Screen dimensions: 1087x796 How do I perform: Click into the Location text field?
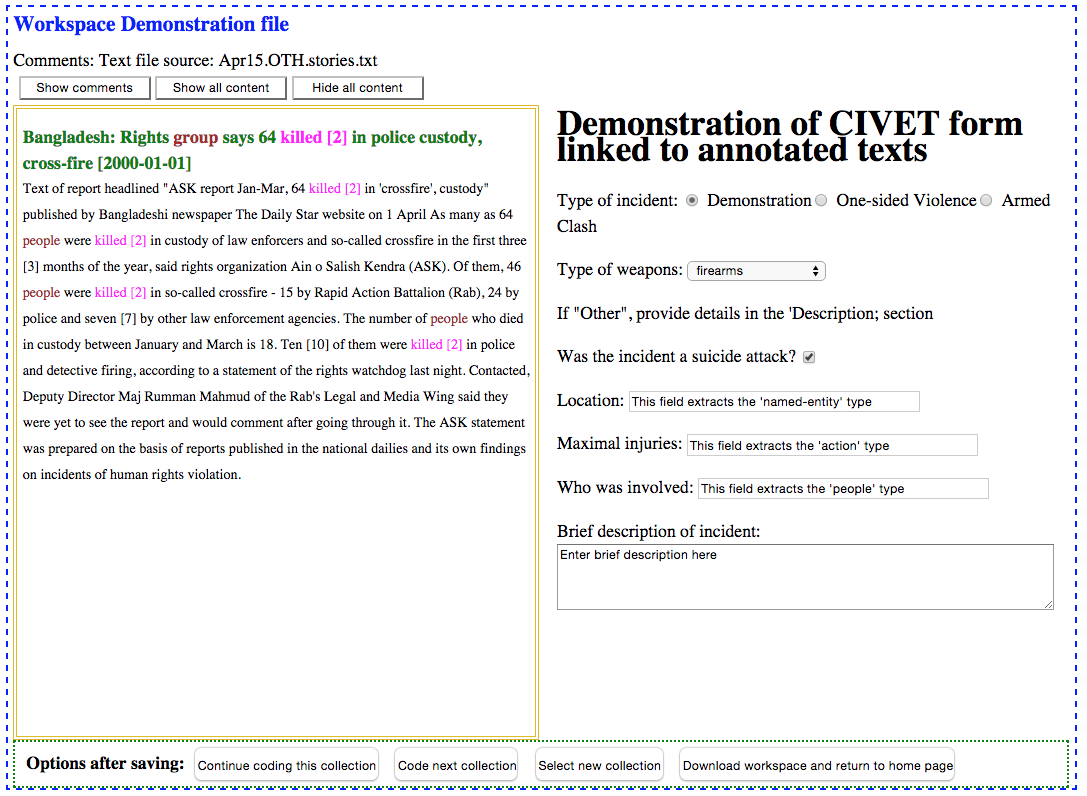(773, 402)
